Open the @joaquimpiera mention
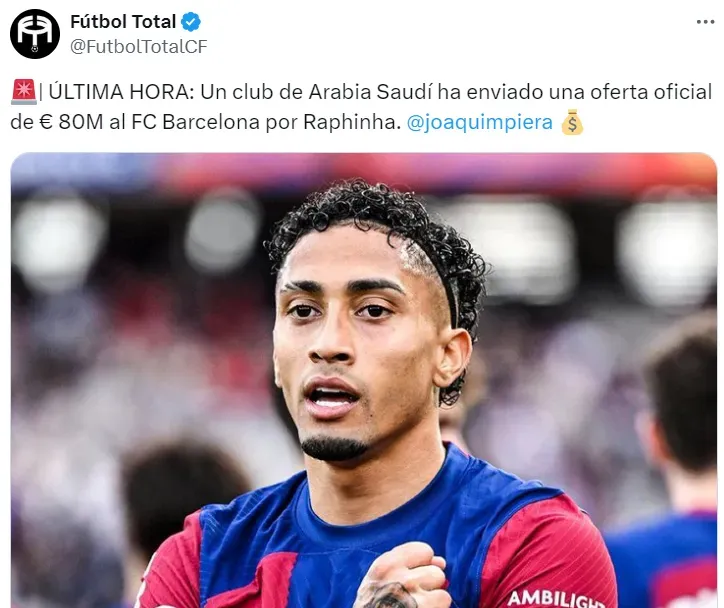The image size is (724, 608). [x=479, y=122]
